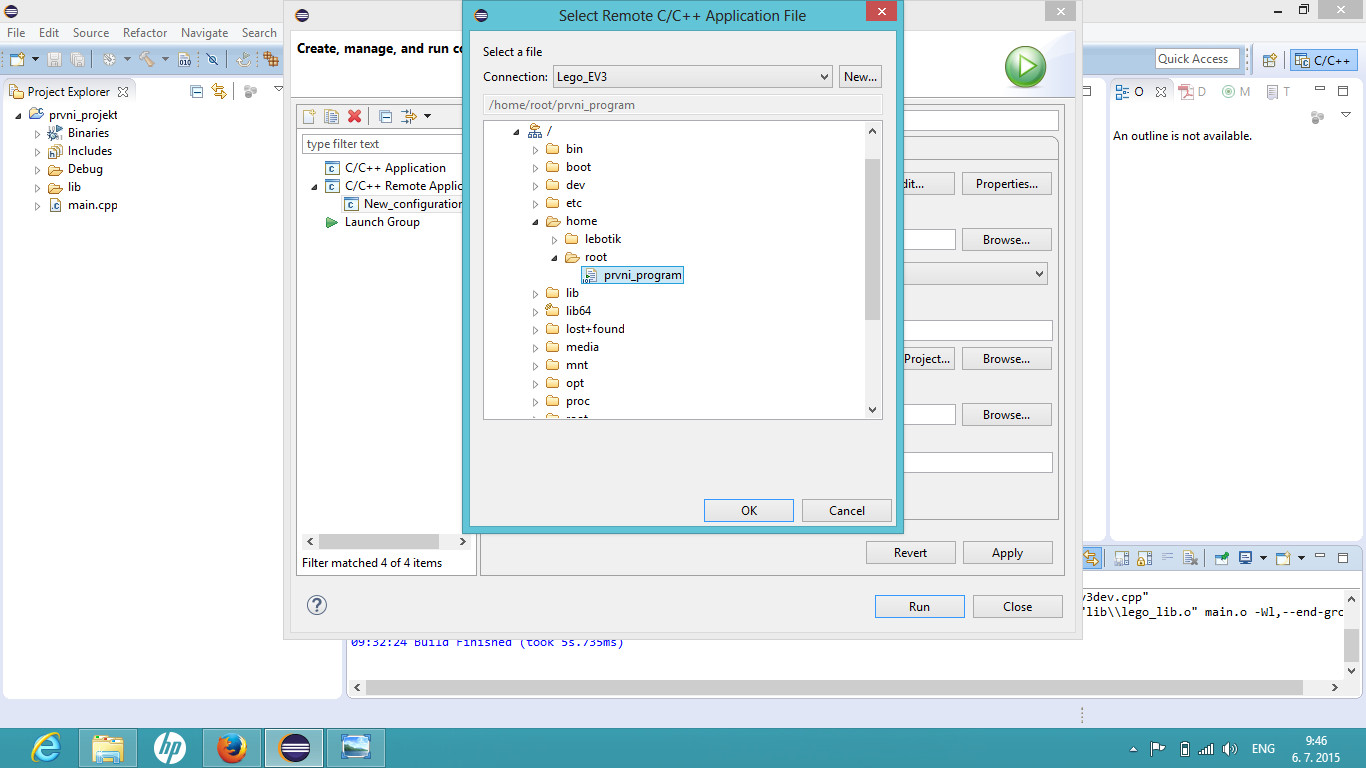Expand the lebotik folder

(x=555, y=240)
